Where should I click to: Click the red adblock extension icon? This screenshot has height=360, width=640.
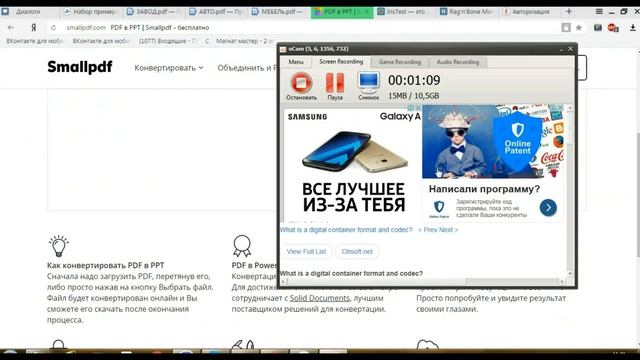(613, 28)
